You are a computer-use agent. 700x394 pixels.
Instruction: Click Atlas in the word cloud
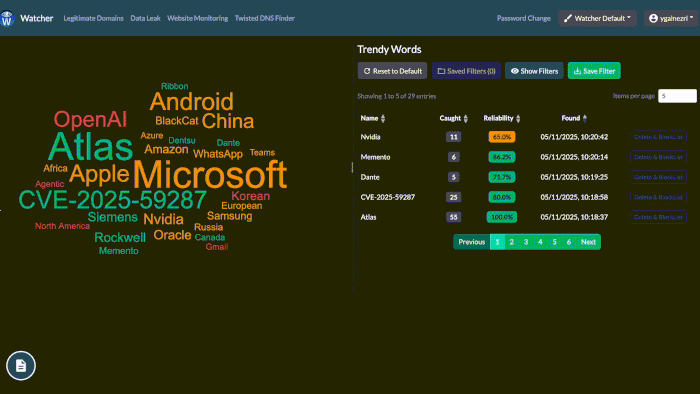point(90,146)
